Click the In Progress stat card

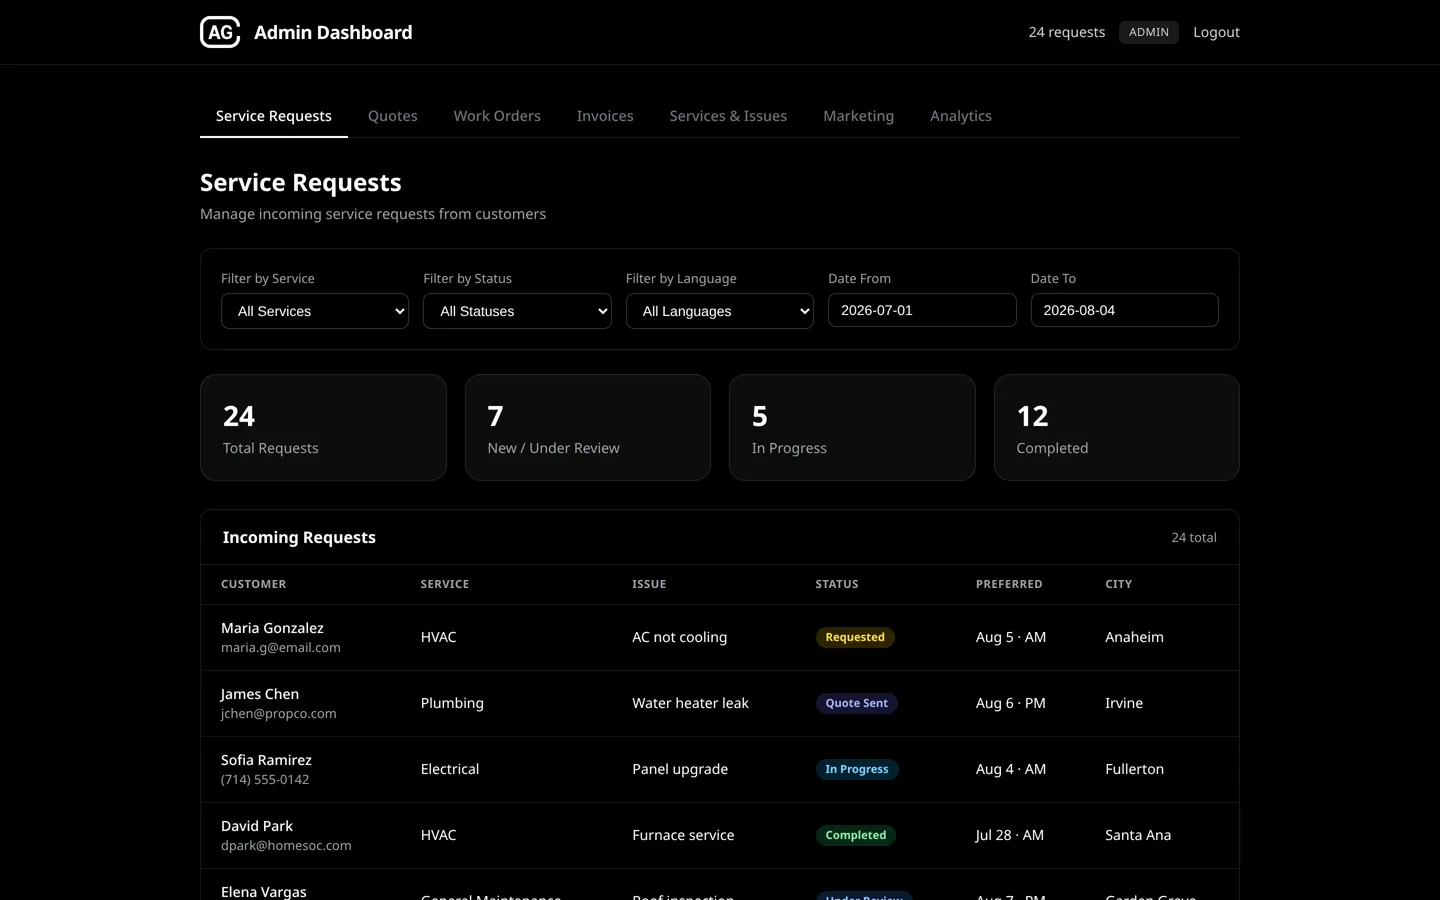point(852,428)
